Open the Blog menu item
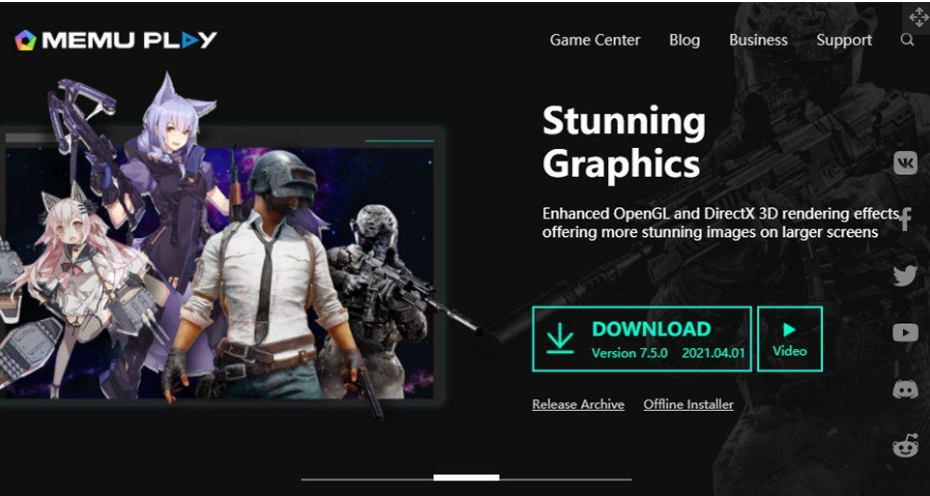Image resolution: width=930 pixels, height=496 pixels. (x=684, y=40)
